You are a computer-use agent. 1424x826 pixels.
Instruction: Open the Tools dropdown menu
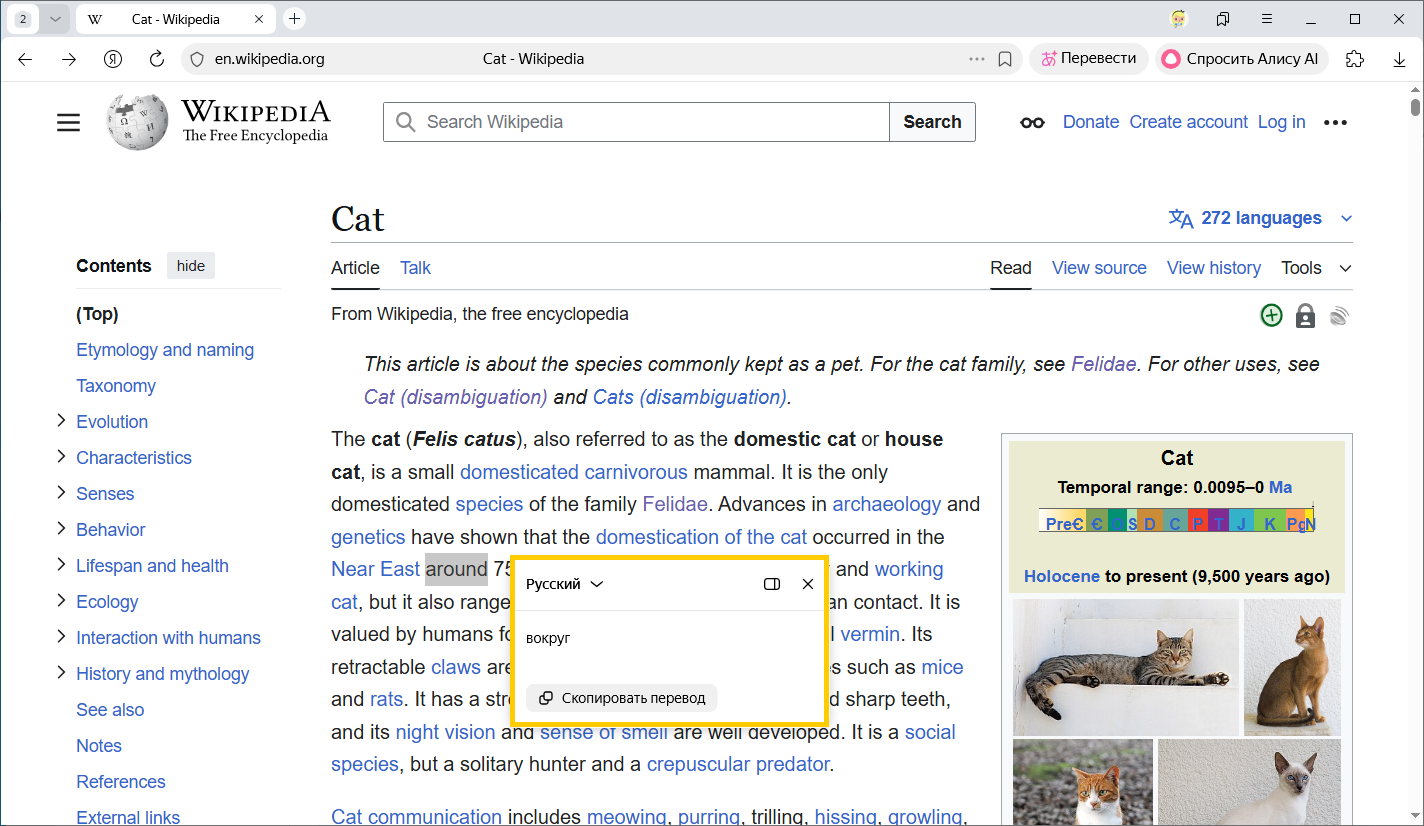[x=1315, y=268]
